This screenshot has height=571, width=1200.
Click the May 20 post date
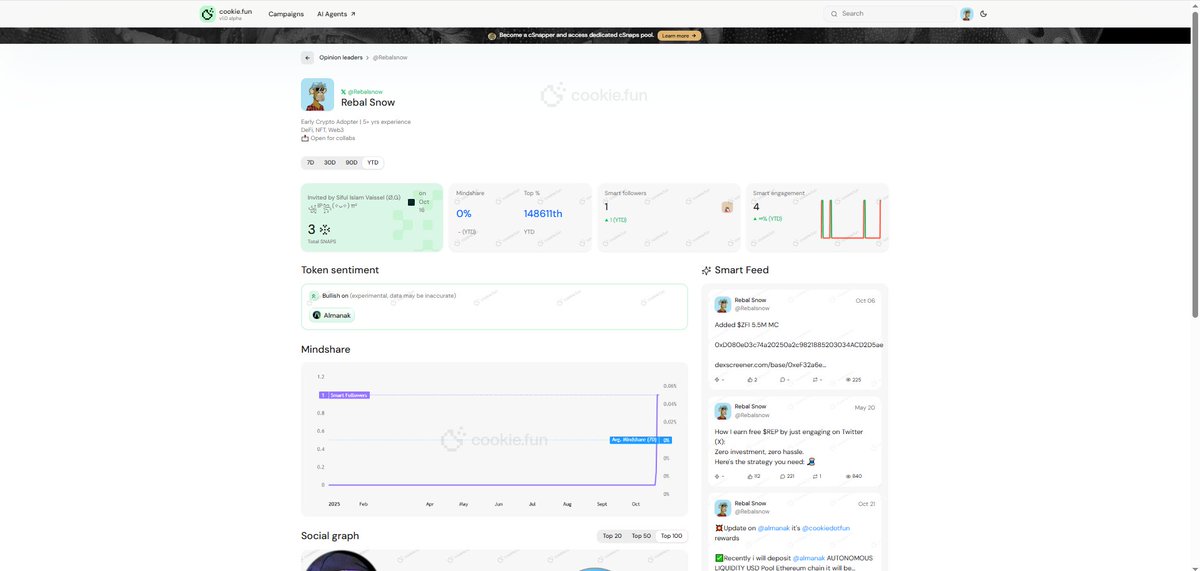[x=865, y=407]
